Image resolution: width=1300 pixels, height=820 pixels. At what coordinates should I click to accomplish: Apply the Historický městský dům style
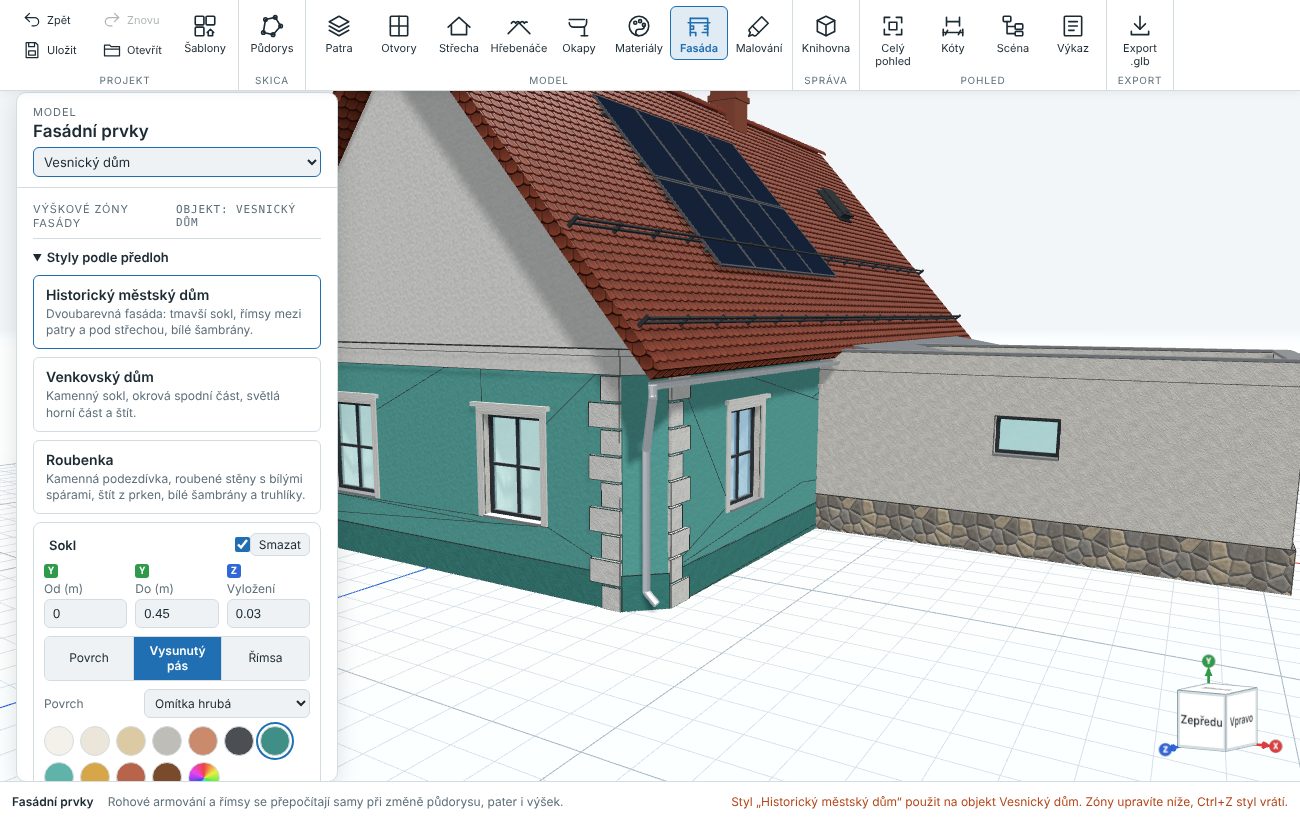177,312
